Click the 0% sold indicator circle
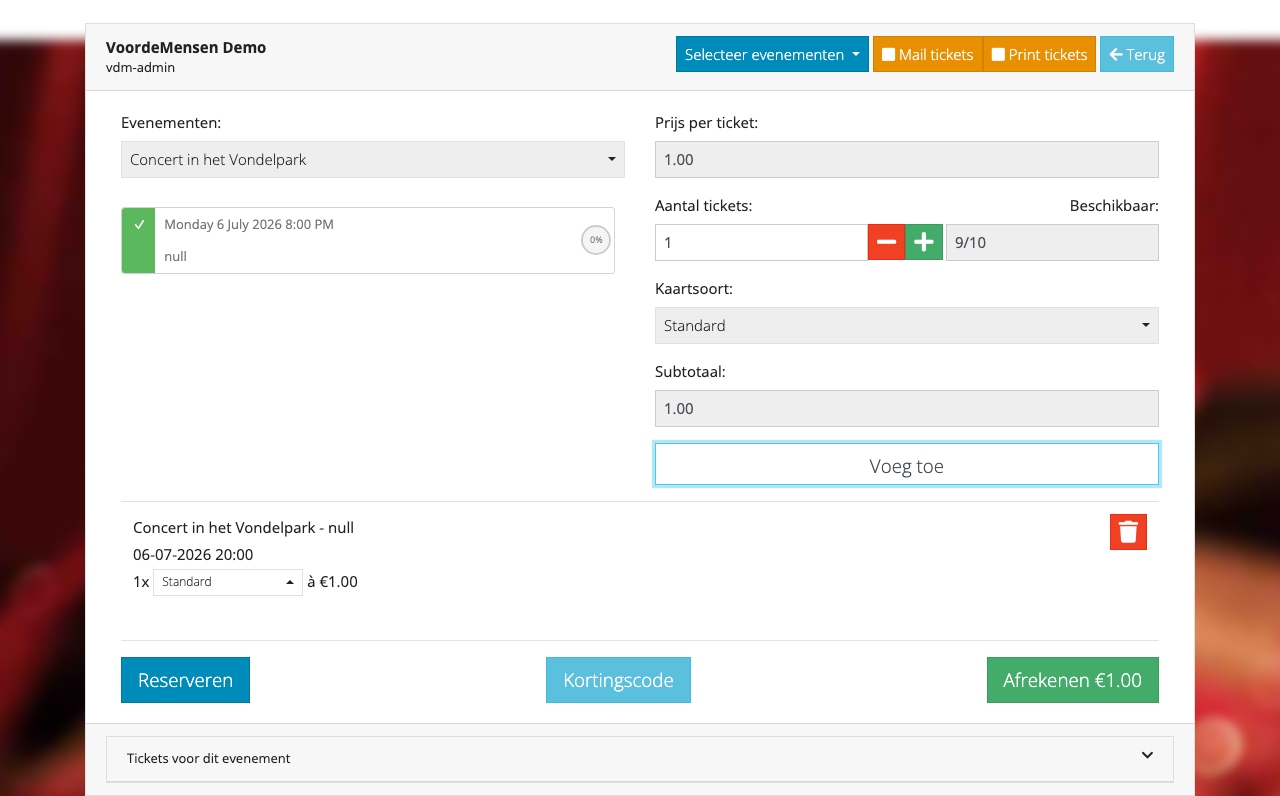Image resolution: width=1280 pixels, height=796 pixels. pos(595,240)
